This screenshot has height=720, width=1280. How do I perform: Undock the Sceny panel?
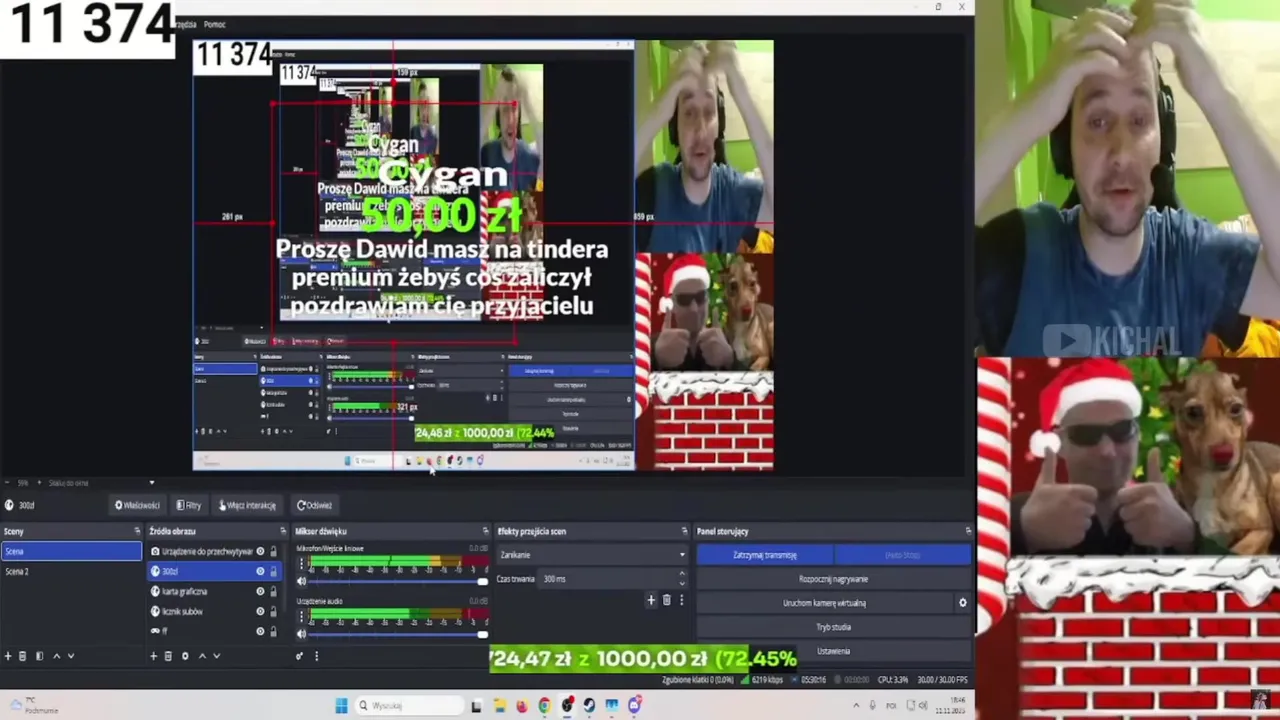click(x=137, y=531)
